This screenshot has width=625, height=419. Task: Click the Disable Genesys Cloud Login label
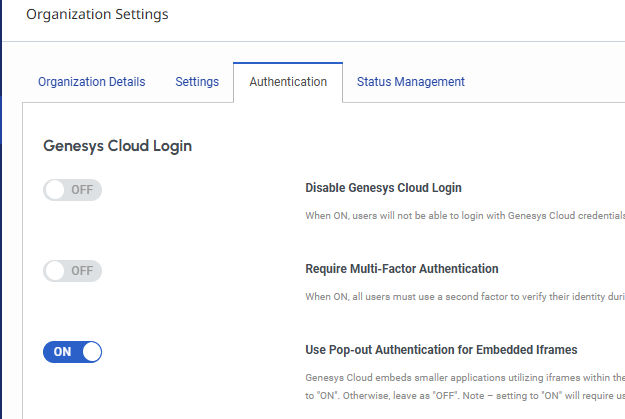[x=383, y=188]
